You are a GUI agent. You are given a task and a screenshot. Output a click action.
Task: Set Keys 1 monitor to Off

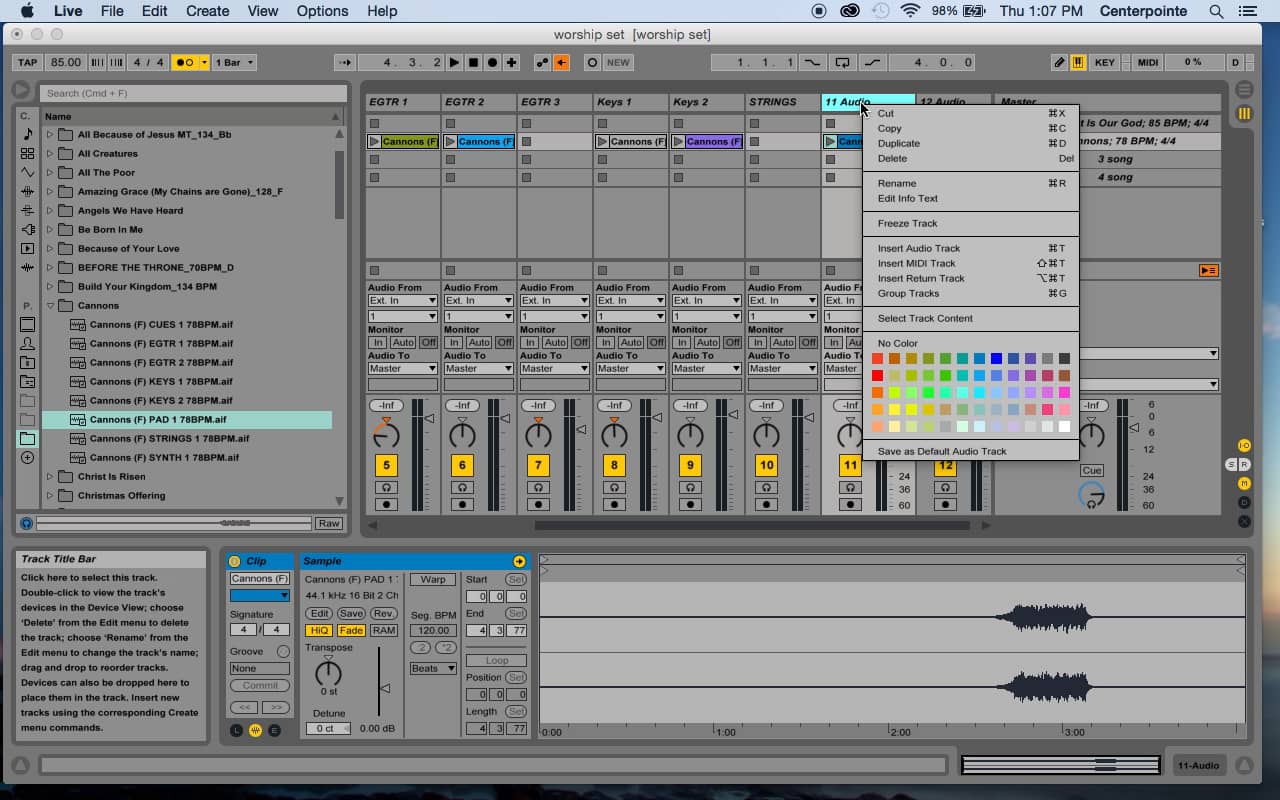[x=656, y=342]
